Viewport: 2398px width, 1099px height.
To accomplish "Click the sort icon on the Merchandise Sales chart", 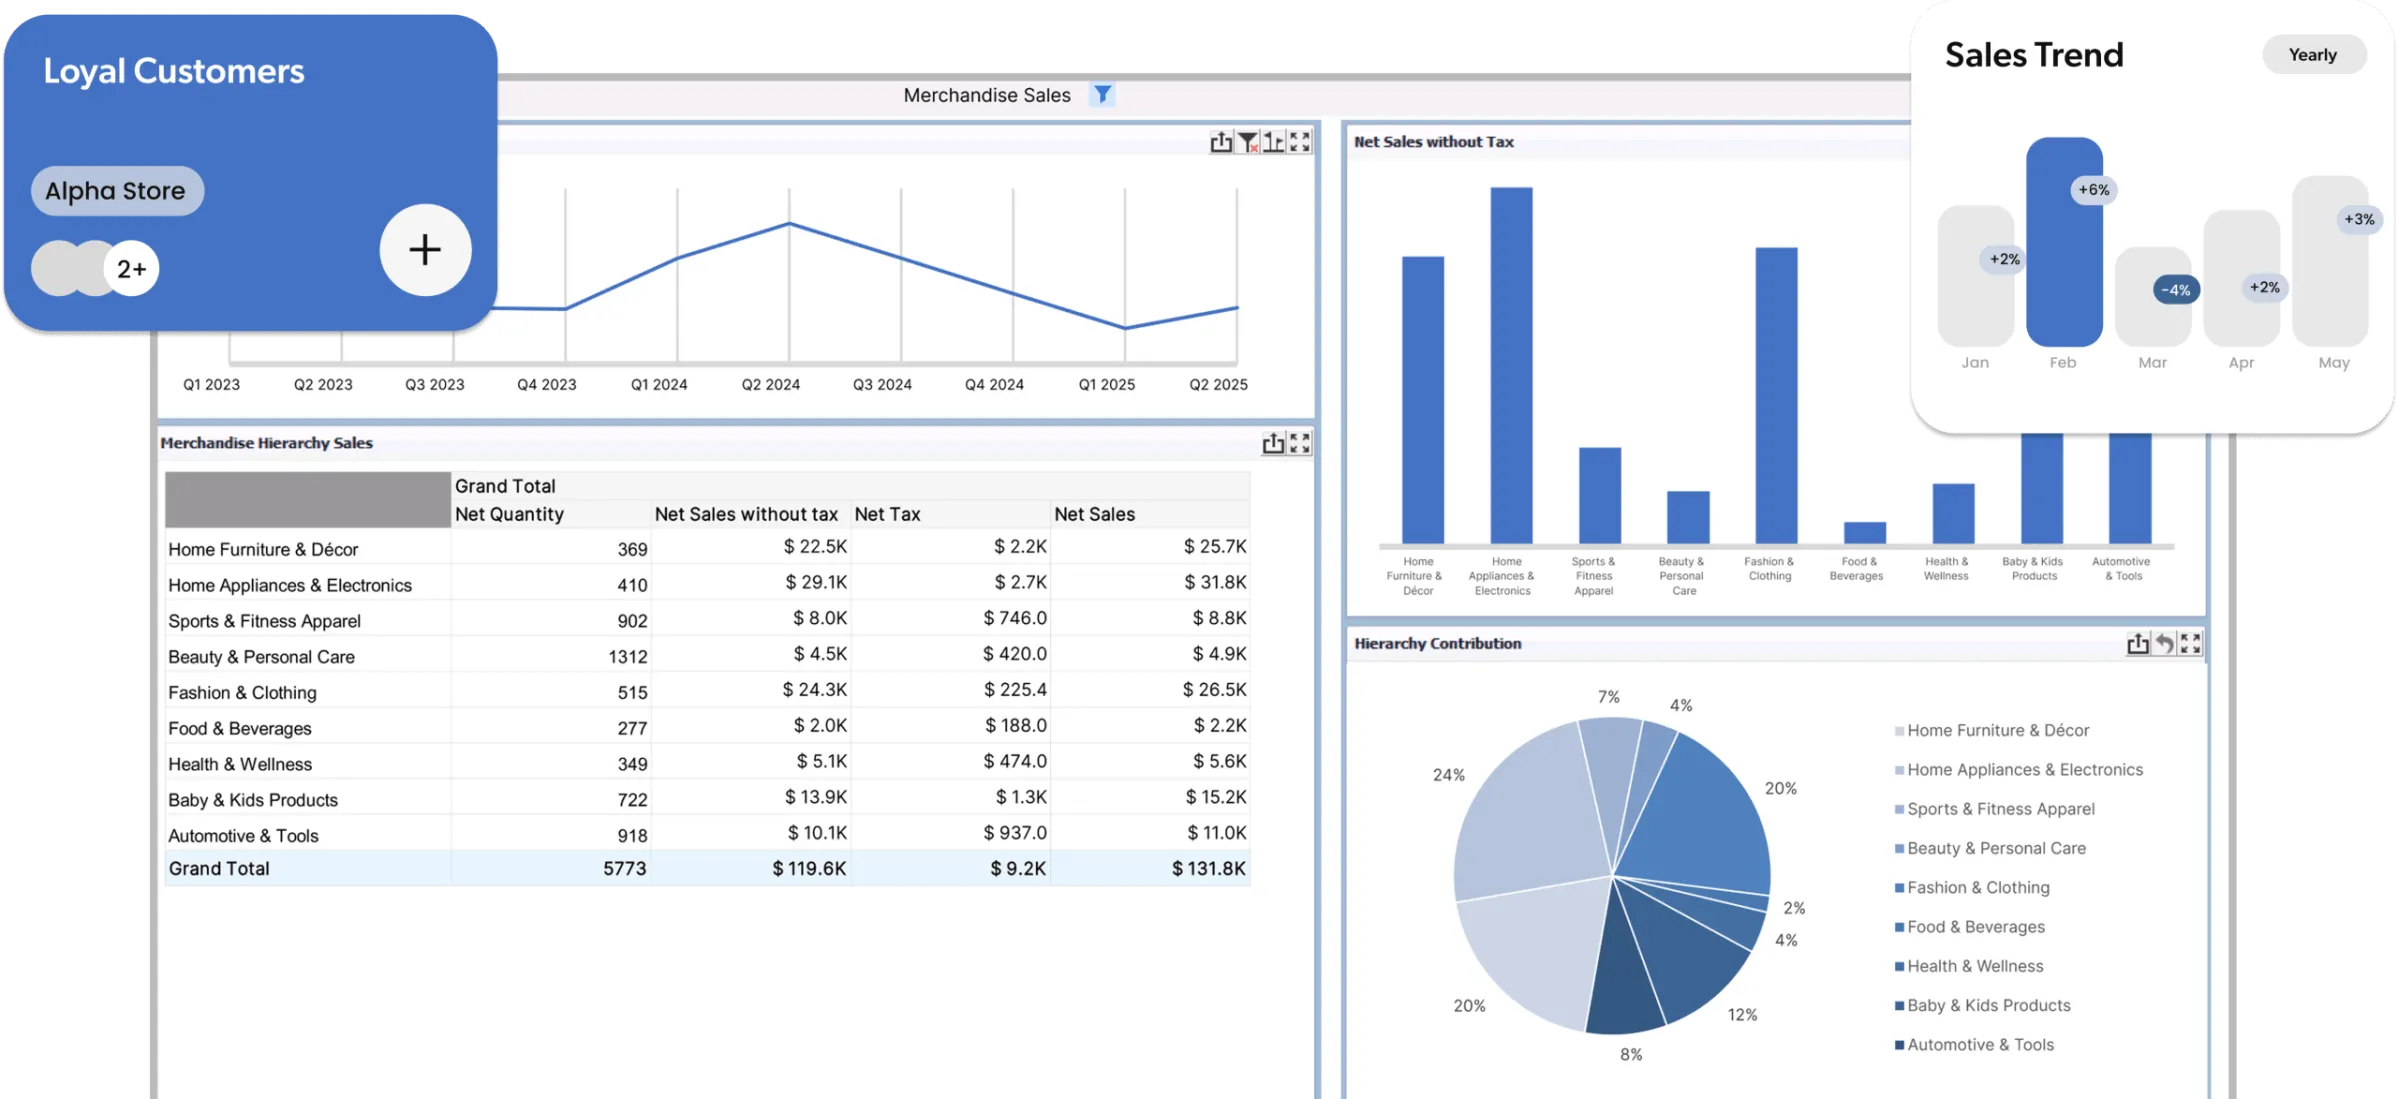I will [x=1274, y=142].
